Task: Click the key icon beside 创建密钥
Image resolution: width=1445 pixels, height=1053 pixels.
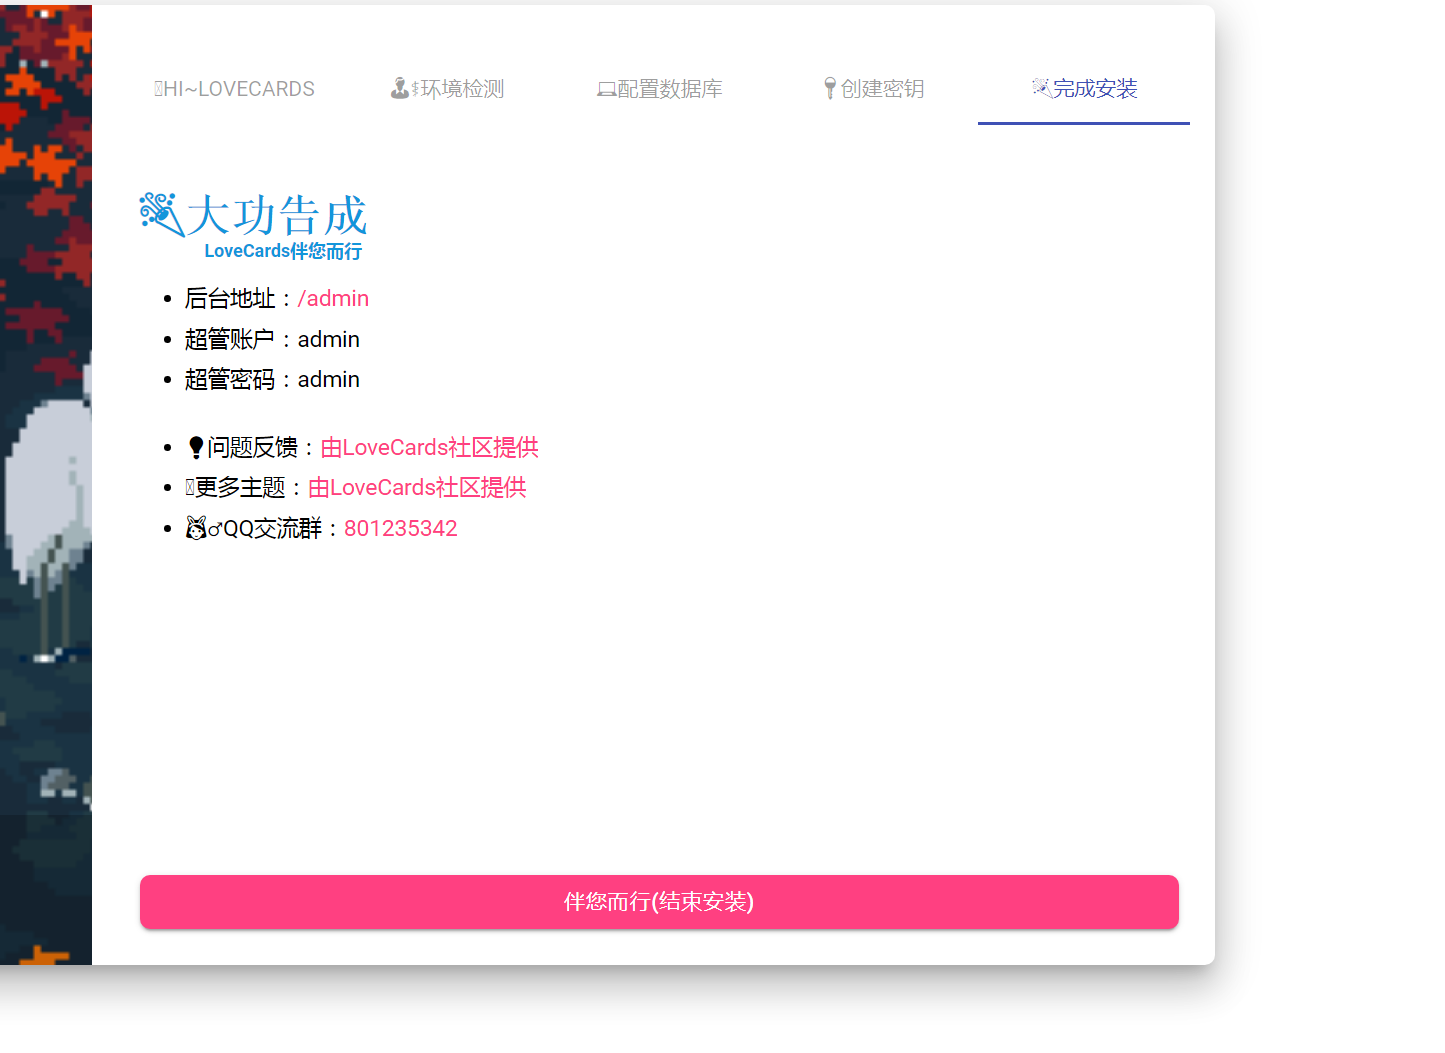Action: (x=829, y=89)
